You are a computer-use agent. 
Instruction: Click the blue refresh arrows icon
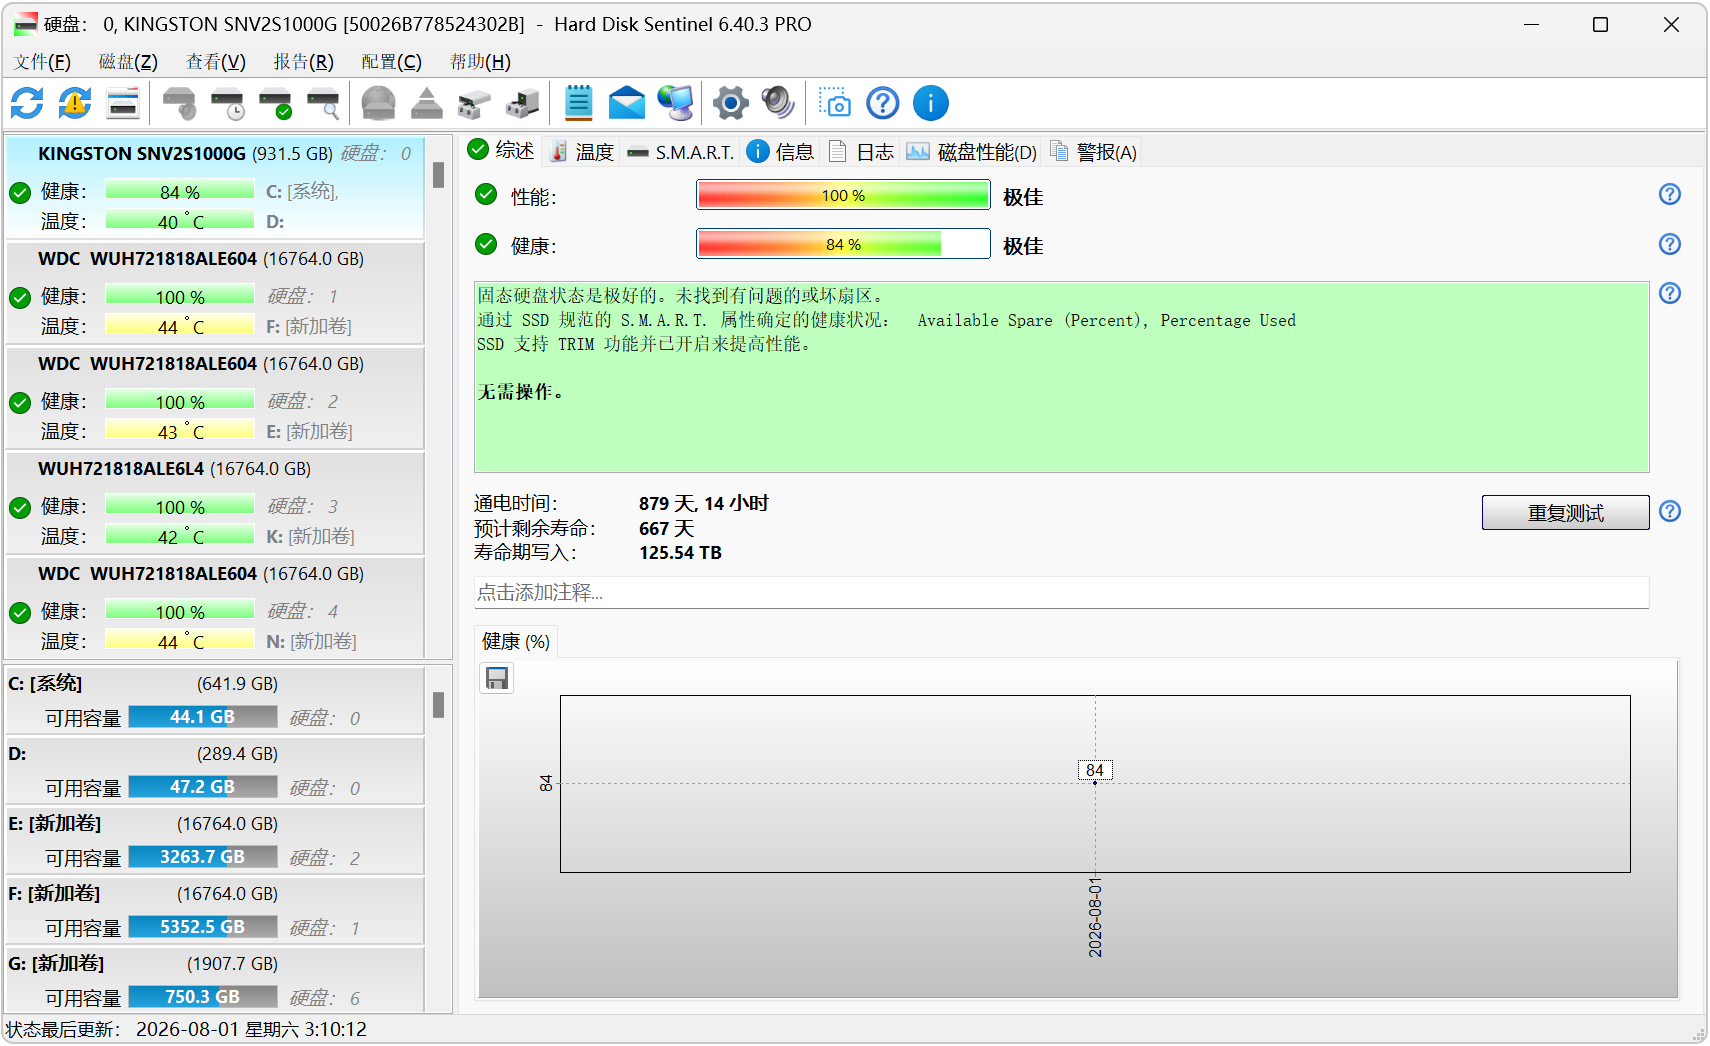coord(27,103)
